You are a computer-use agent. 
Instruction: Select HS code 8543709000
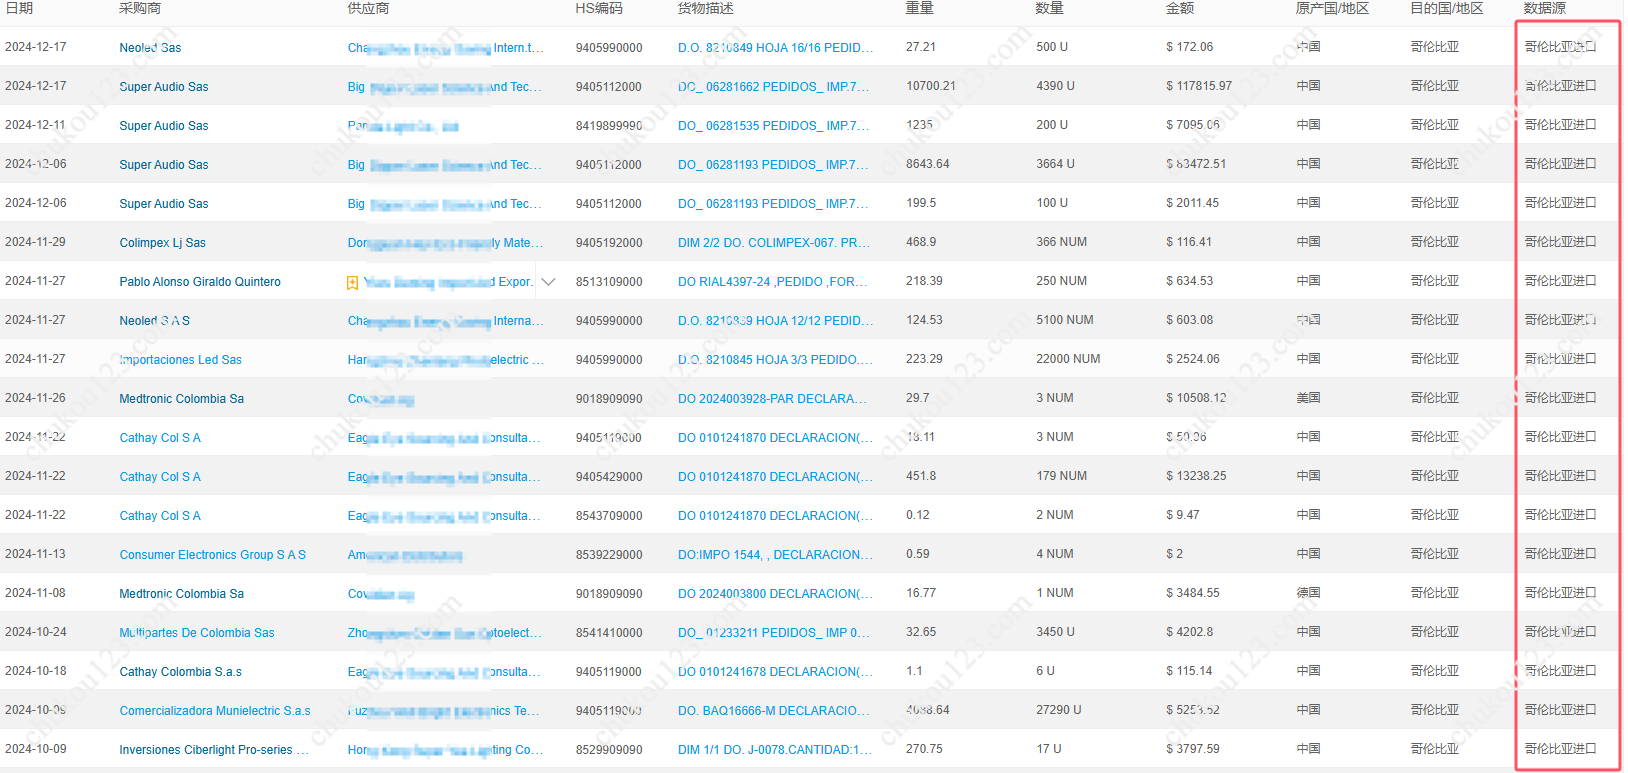[609, 516]
